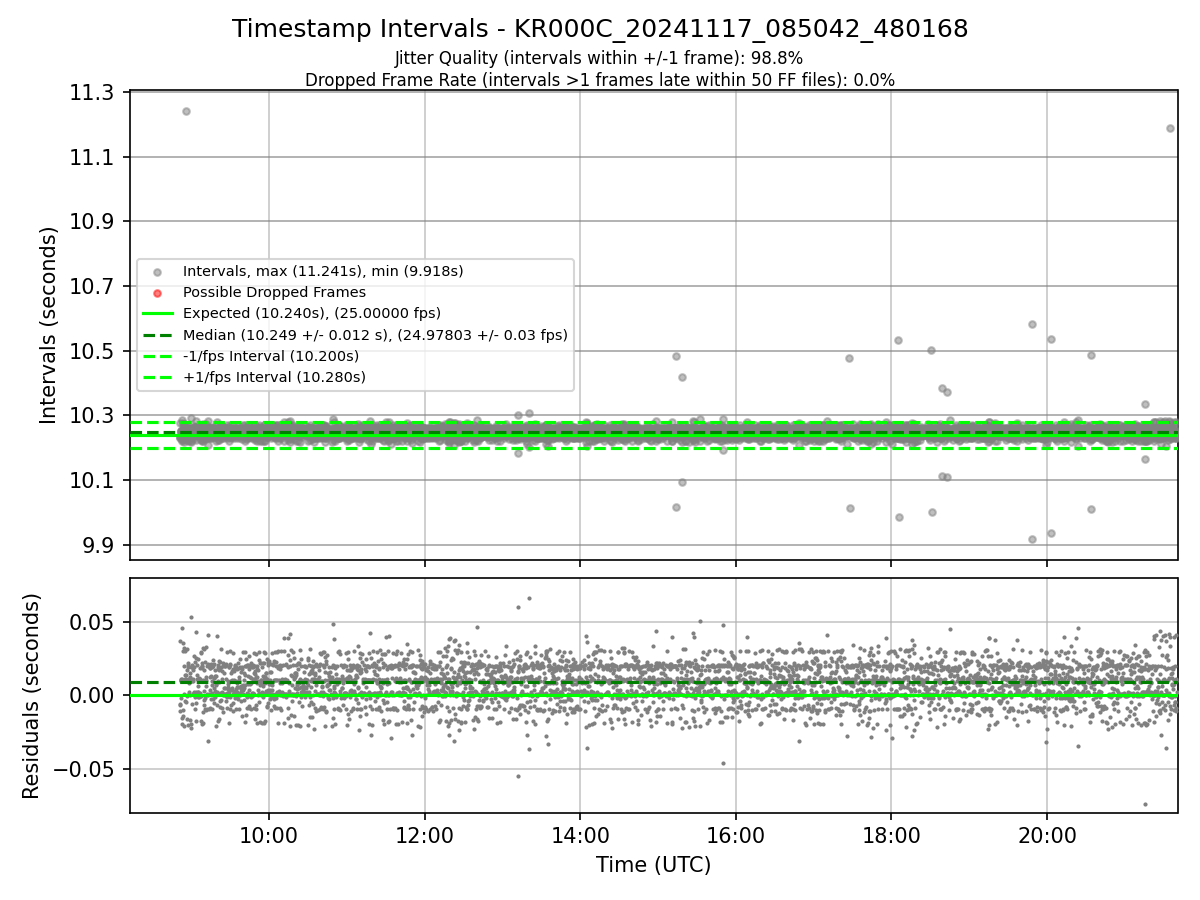Select legend entry '+1/fps Interval (10.280s)'

[x=274, y=377]
